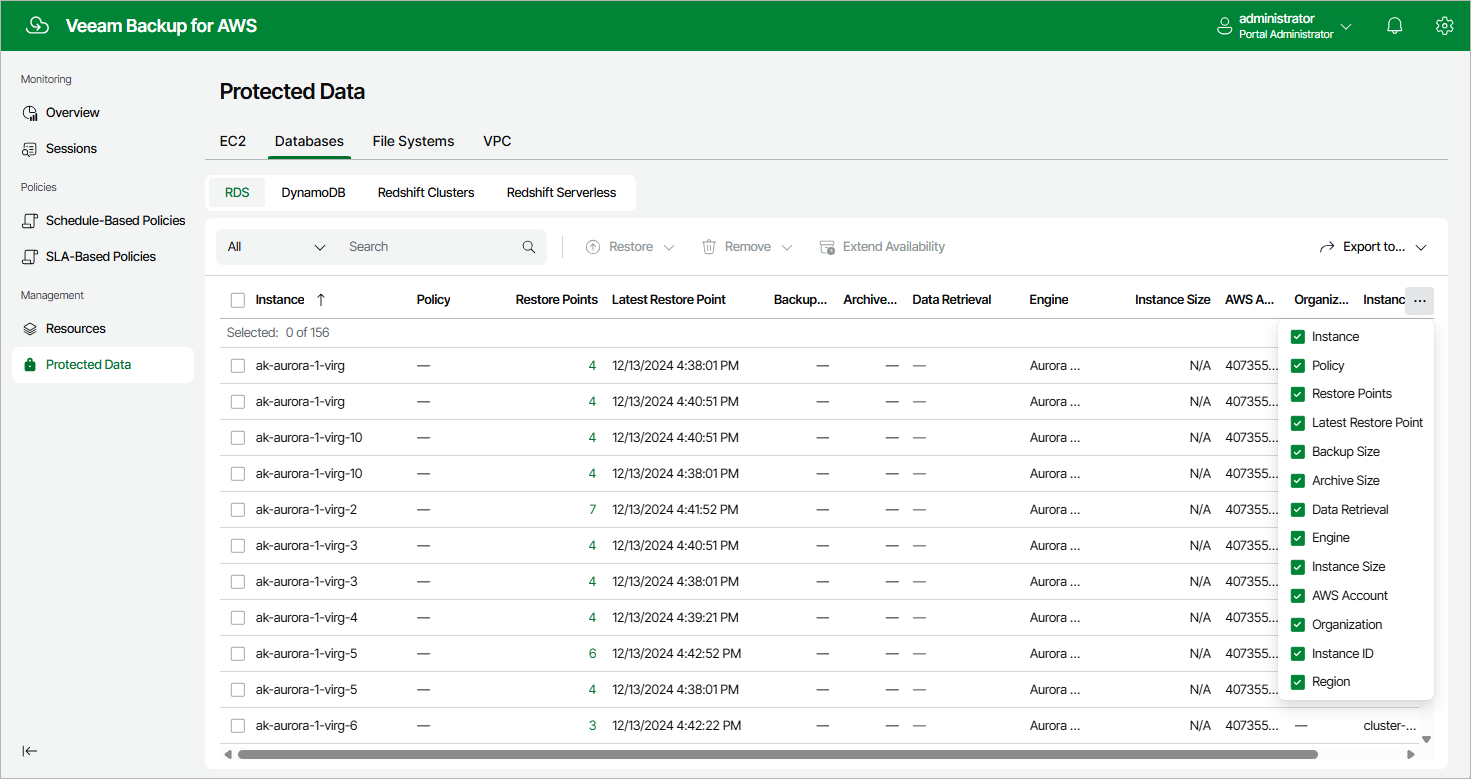The image size is (1471, 779).
Task: Click the Export to arrow icon
Action: (x=1327, y=247)
